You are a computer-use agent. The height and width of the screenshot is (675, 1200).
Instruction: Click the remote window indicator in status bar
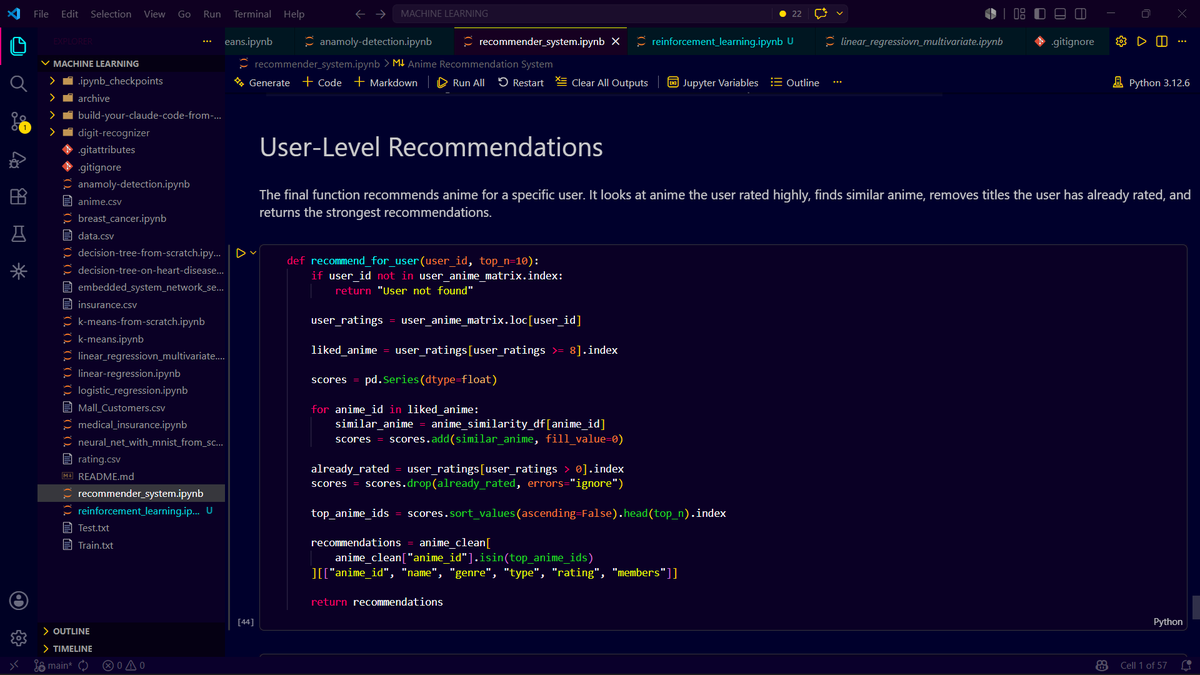tap(14, 665)
